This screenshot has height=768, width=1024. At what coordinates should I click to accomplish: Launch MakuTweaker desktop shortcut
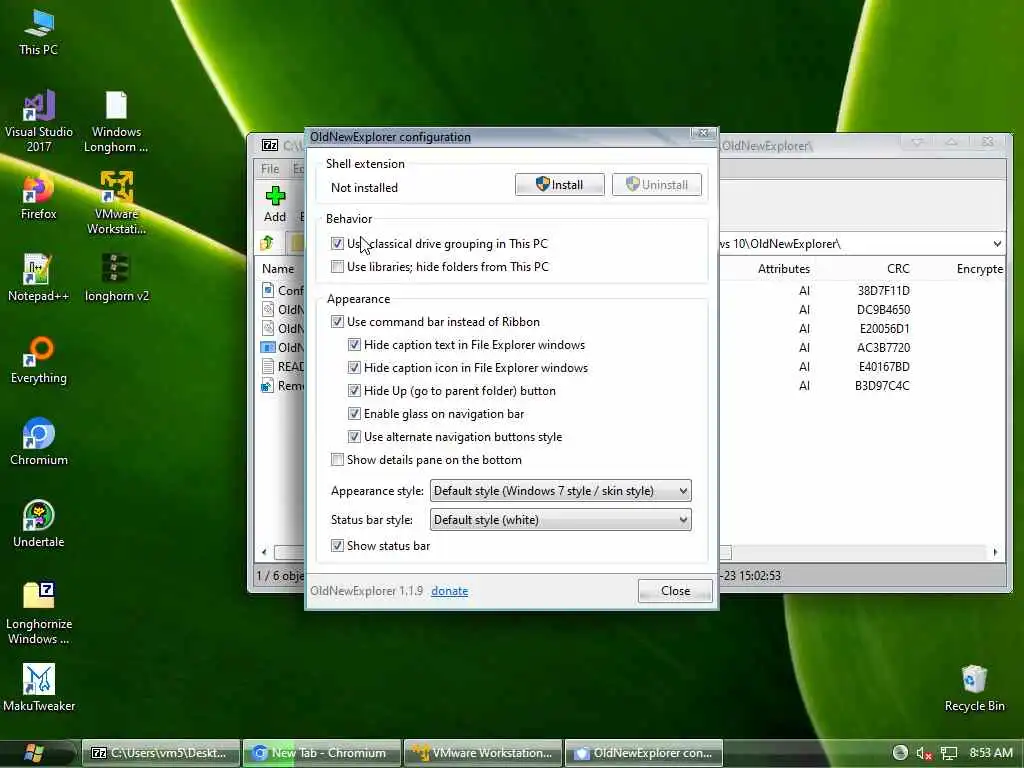pyautogui.click(x=39, y=688)
